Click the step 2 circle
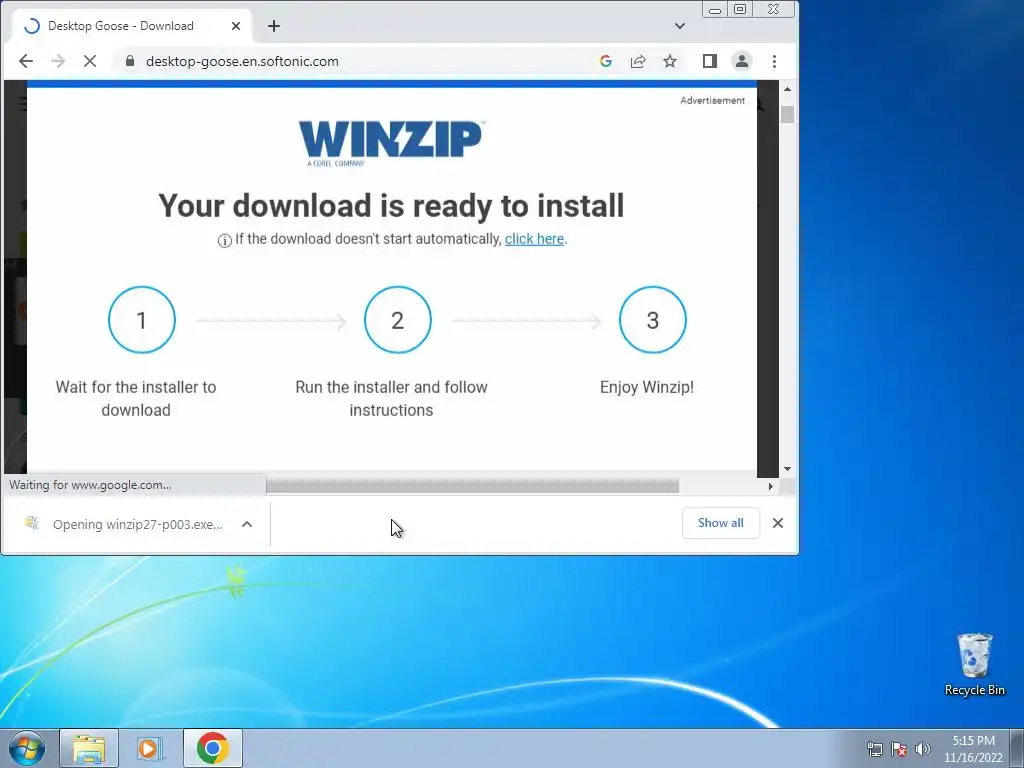1024x768 pixels. coord(398,320)
